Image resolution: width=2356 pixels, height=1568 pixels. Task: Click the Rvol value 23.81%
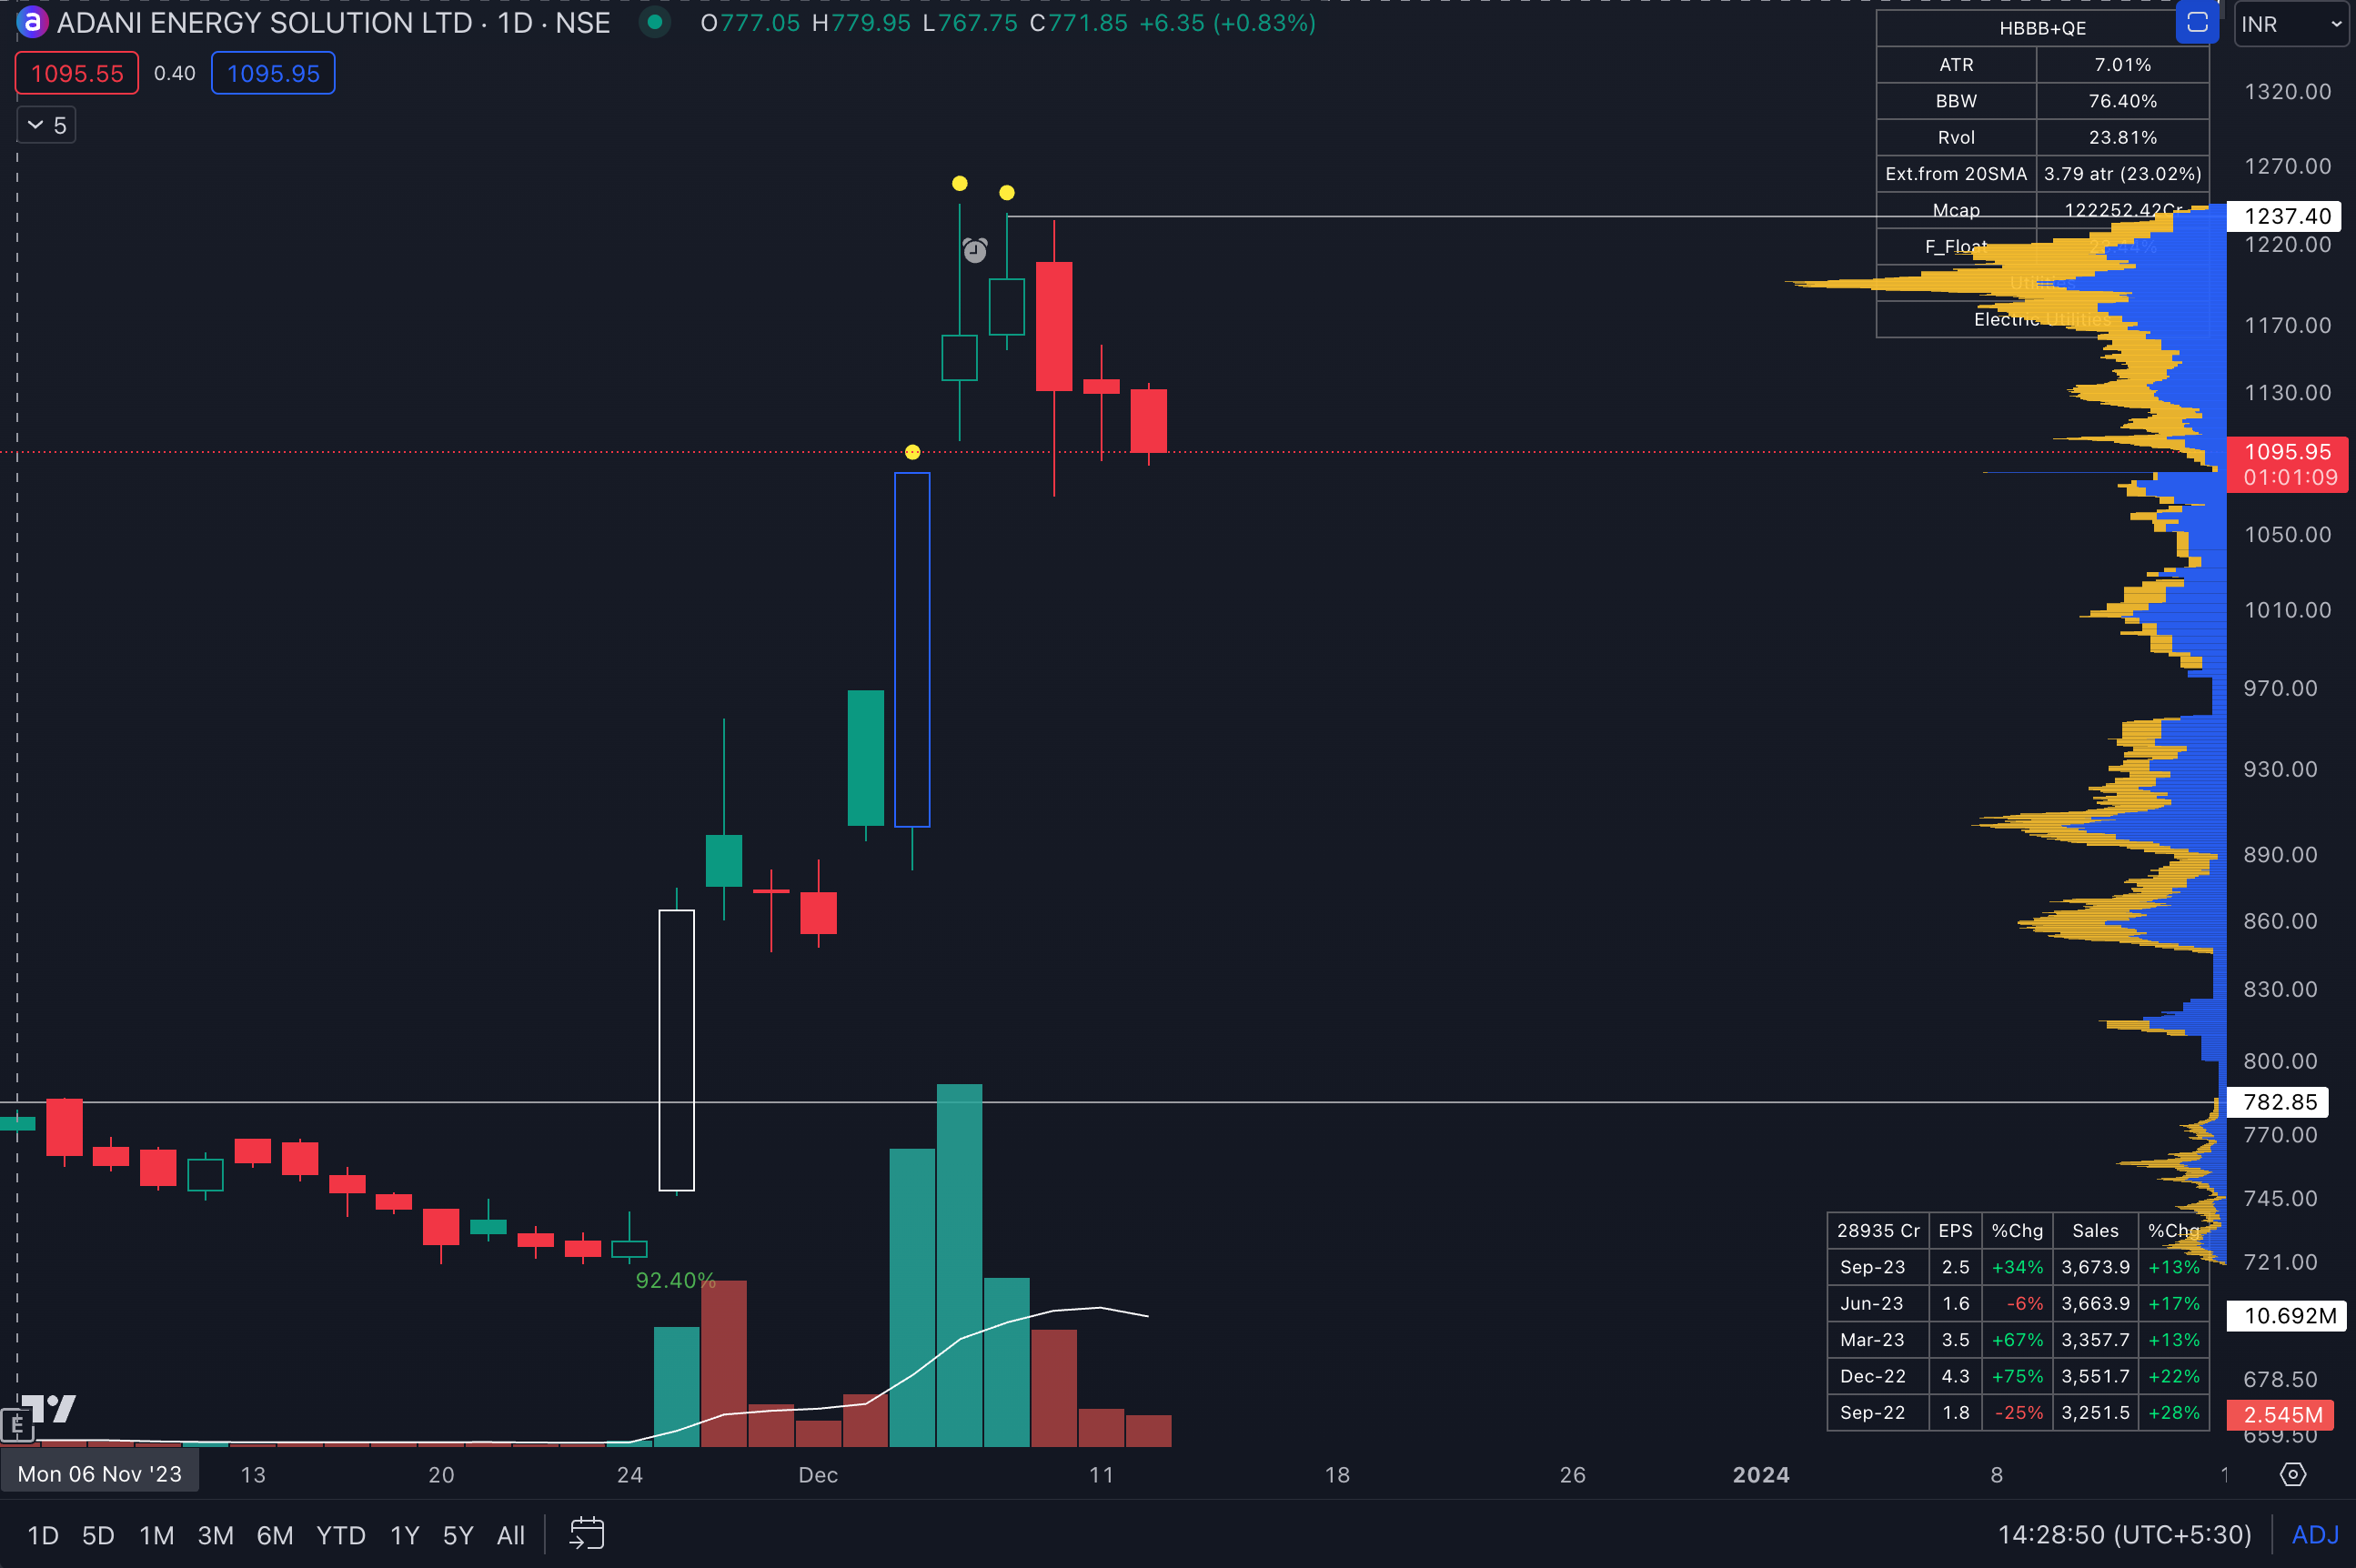click(x=2122, y=137)
